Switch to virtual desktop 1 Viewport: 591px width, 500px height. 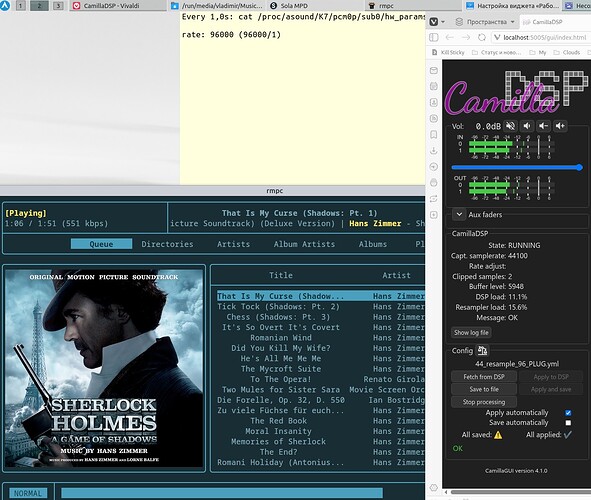pyautogui.click(x=21, y=6)
